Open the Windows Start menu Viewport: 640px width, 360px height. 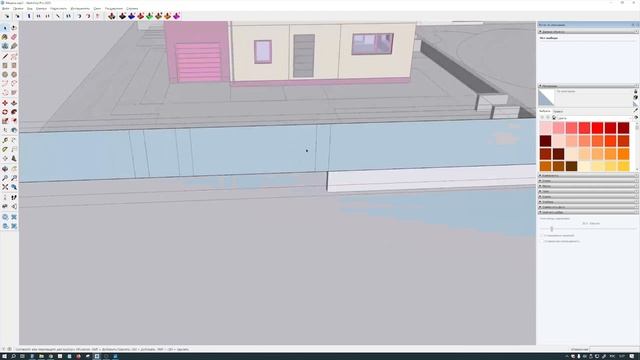[4, 356]
